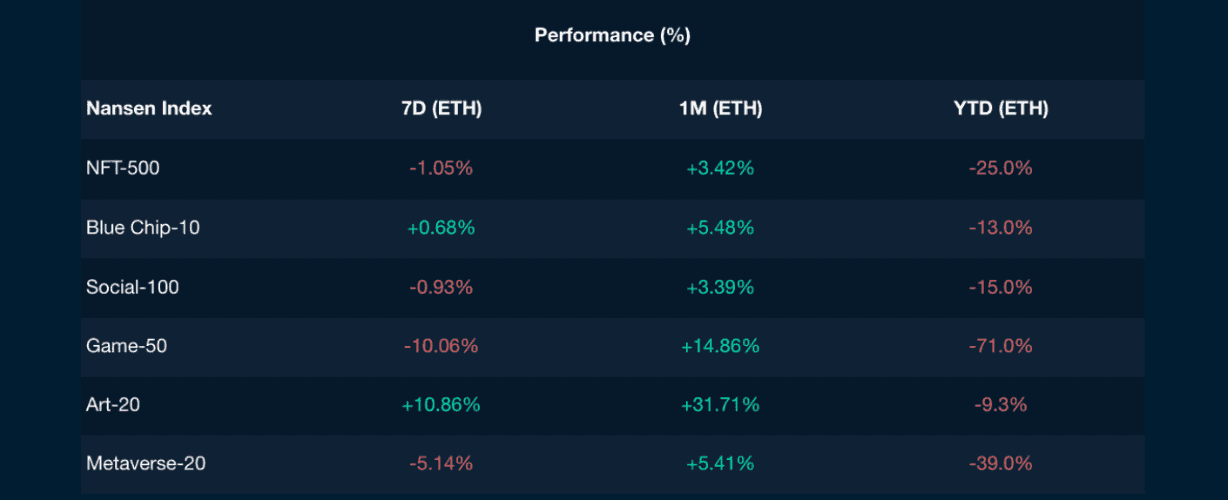Click the 7D (ETH) column header
This screenshot has height=500, width=1228.
(x=441, y=109)
